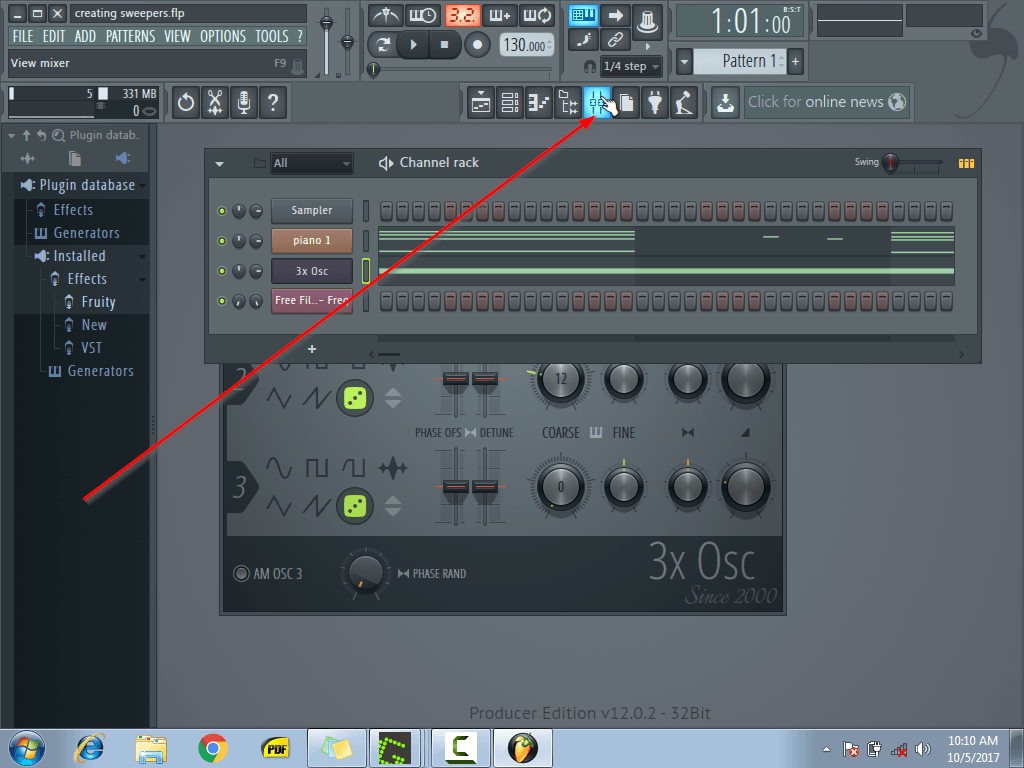
Task: Click the highlighted View mixer icon
Action: point(597,103)
